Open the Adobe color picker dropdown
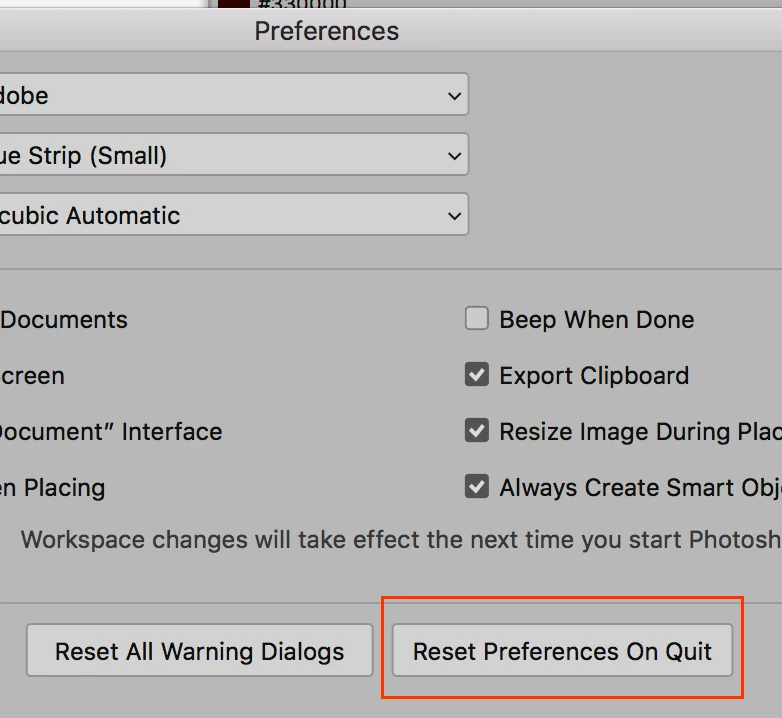Image resolution: width=782 pixels, height=718 pixels. (234, 94)
